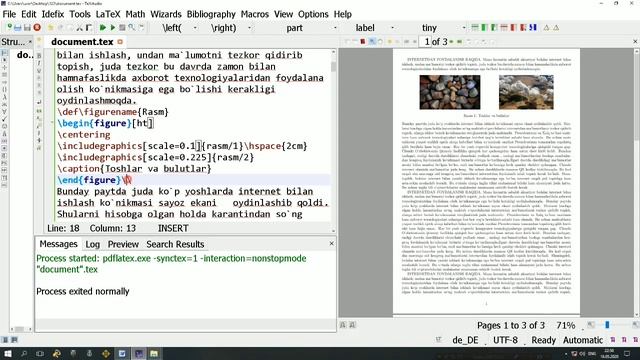Click the Windows Start button
Viewport: 640px width, 360px height.
pos(8,353)
